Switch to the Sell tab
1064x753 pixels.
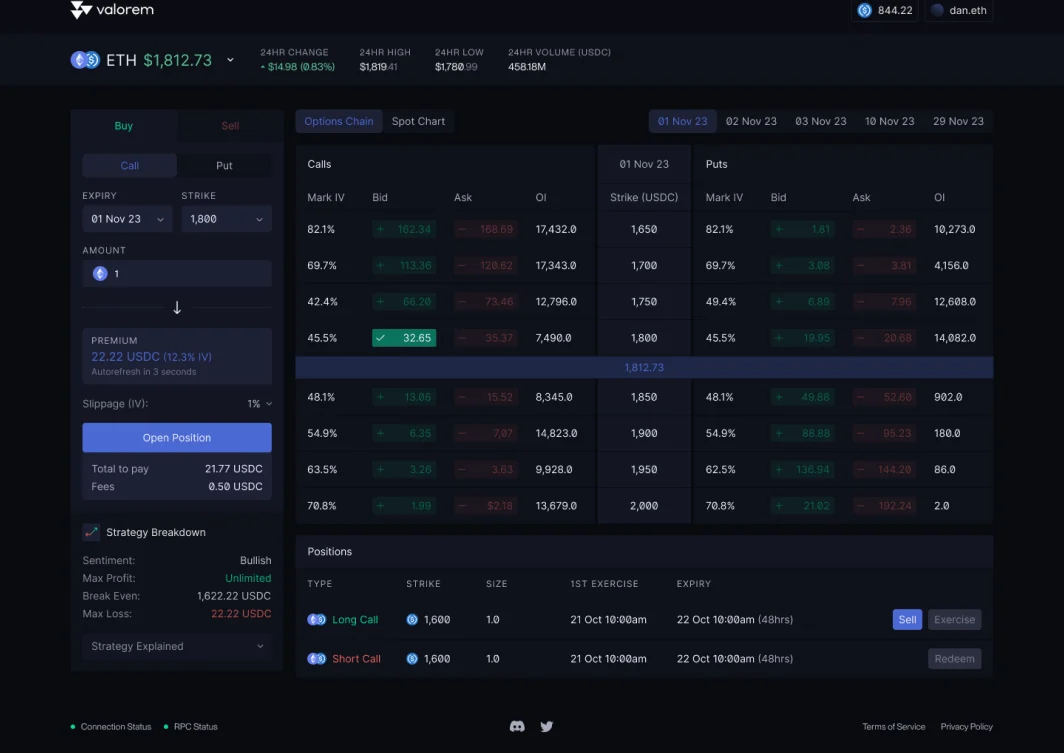click(230, 126)
